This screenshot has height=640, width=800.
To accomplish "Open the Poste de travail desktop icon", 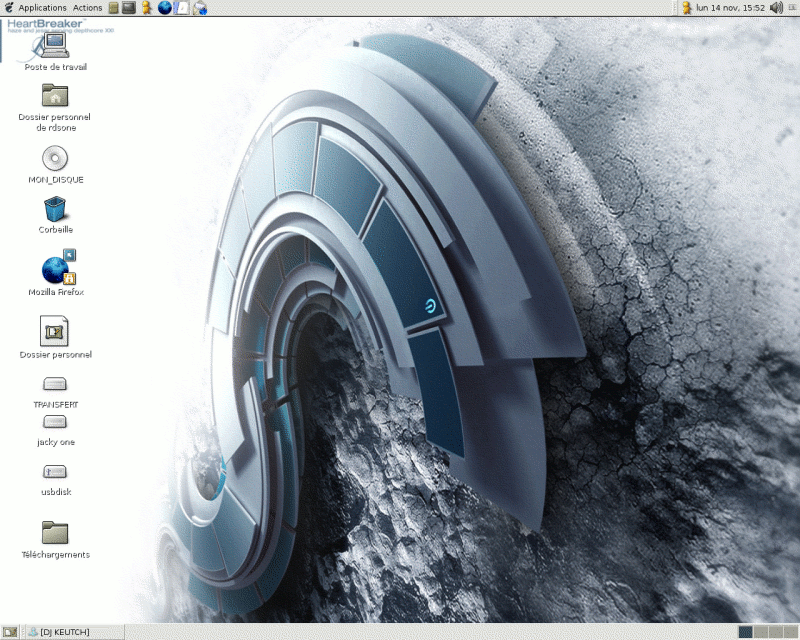I will pyautogui.click(x=55, y=46).
